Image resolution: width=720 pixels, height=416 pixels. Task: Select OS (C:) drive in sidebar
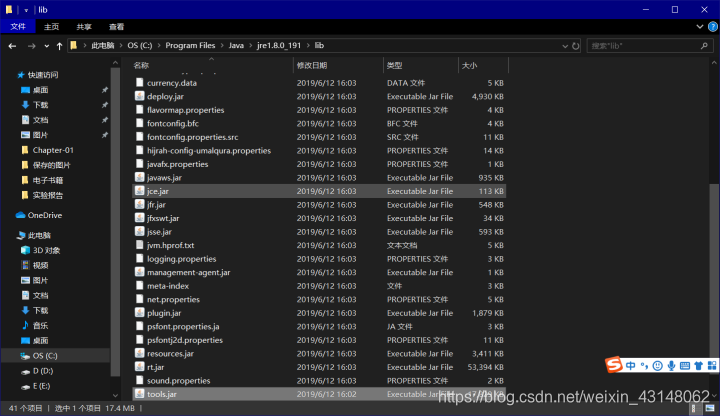pyautogui.click(x=45, y=356)
